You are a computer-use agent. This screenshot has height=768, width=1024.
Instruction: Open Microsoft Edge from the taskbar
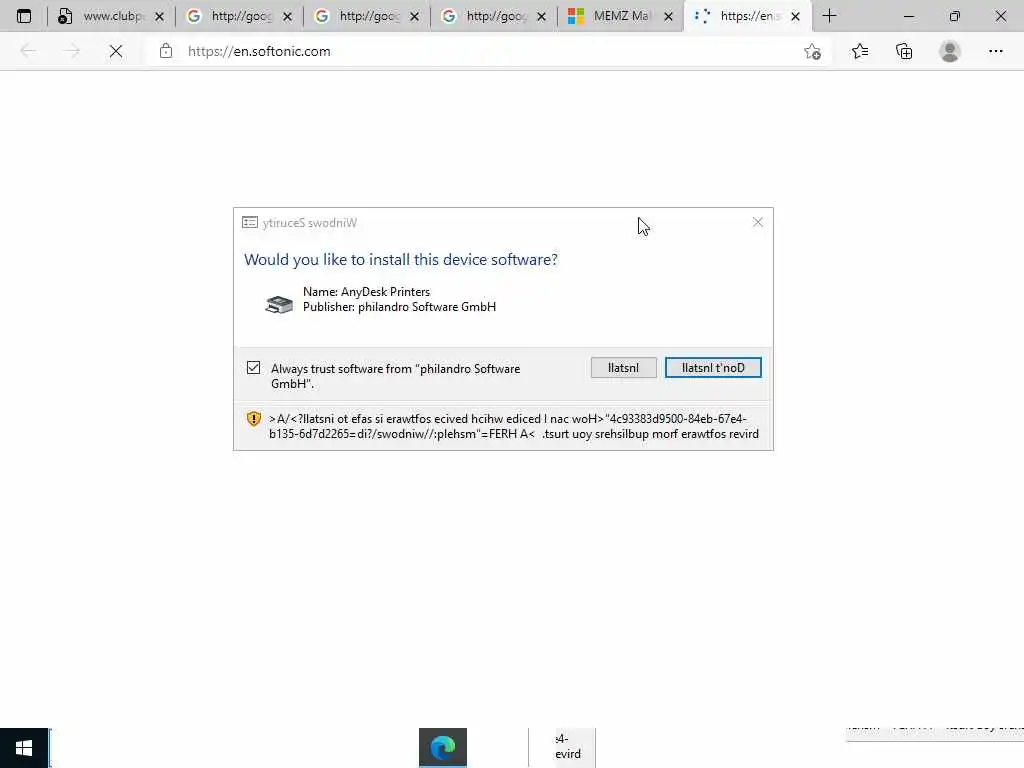(443, 748)
